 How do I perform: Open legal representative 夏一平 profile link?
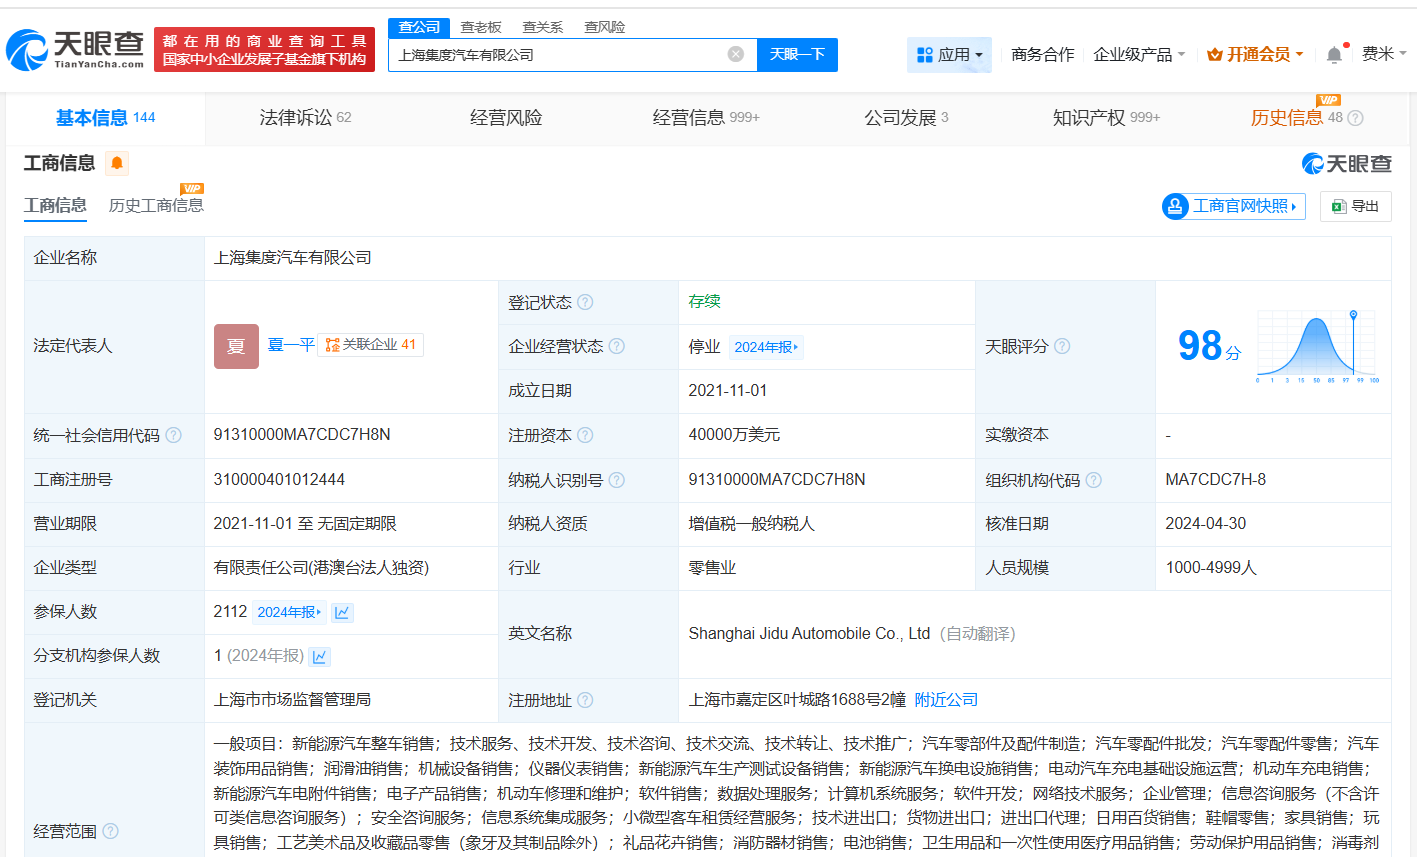[290, 345]
